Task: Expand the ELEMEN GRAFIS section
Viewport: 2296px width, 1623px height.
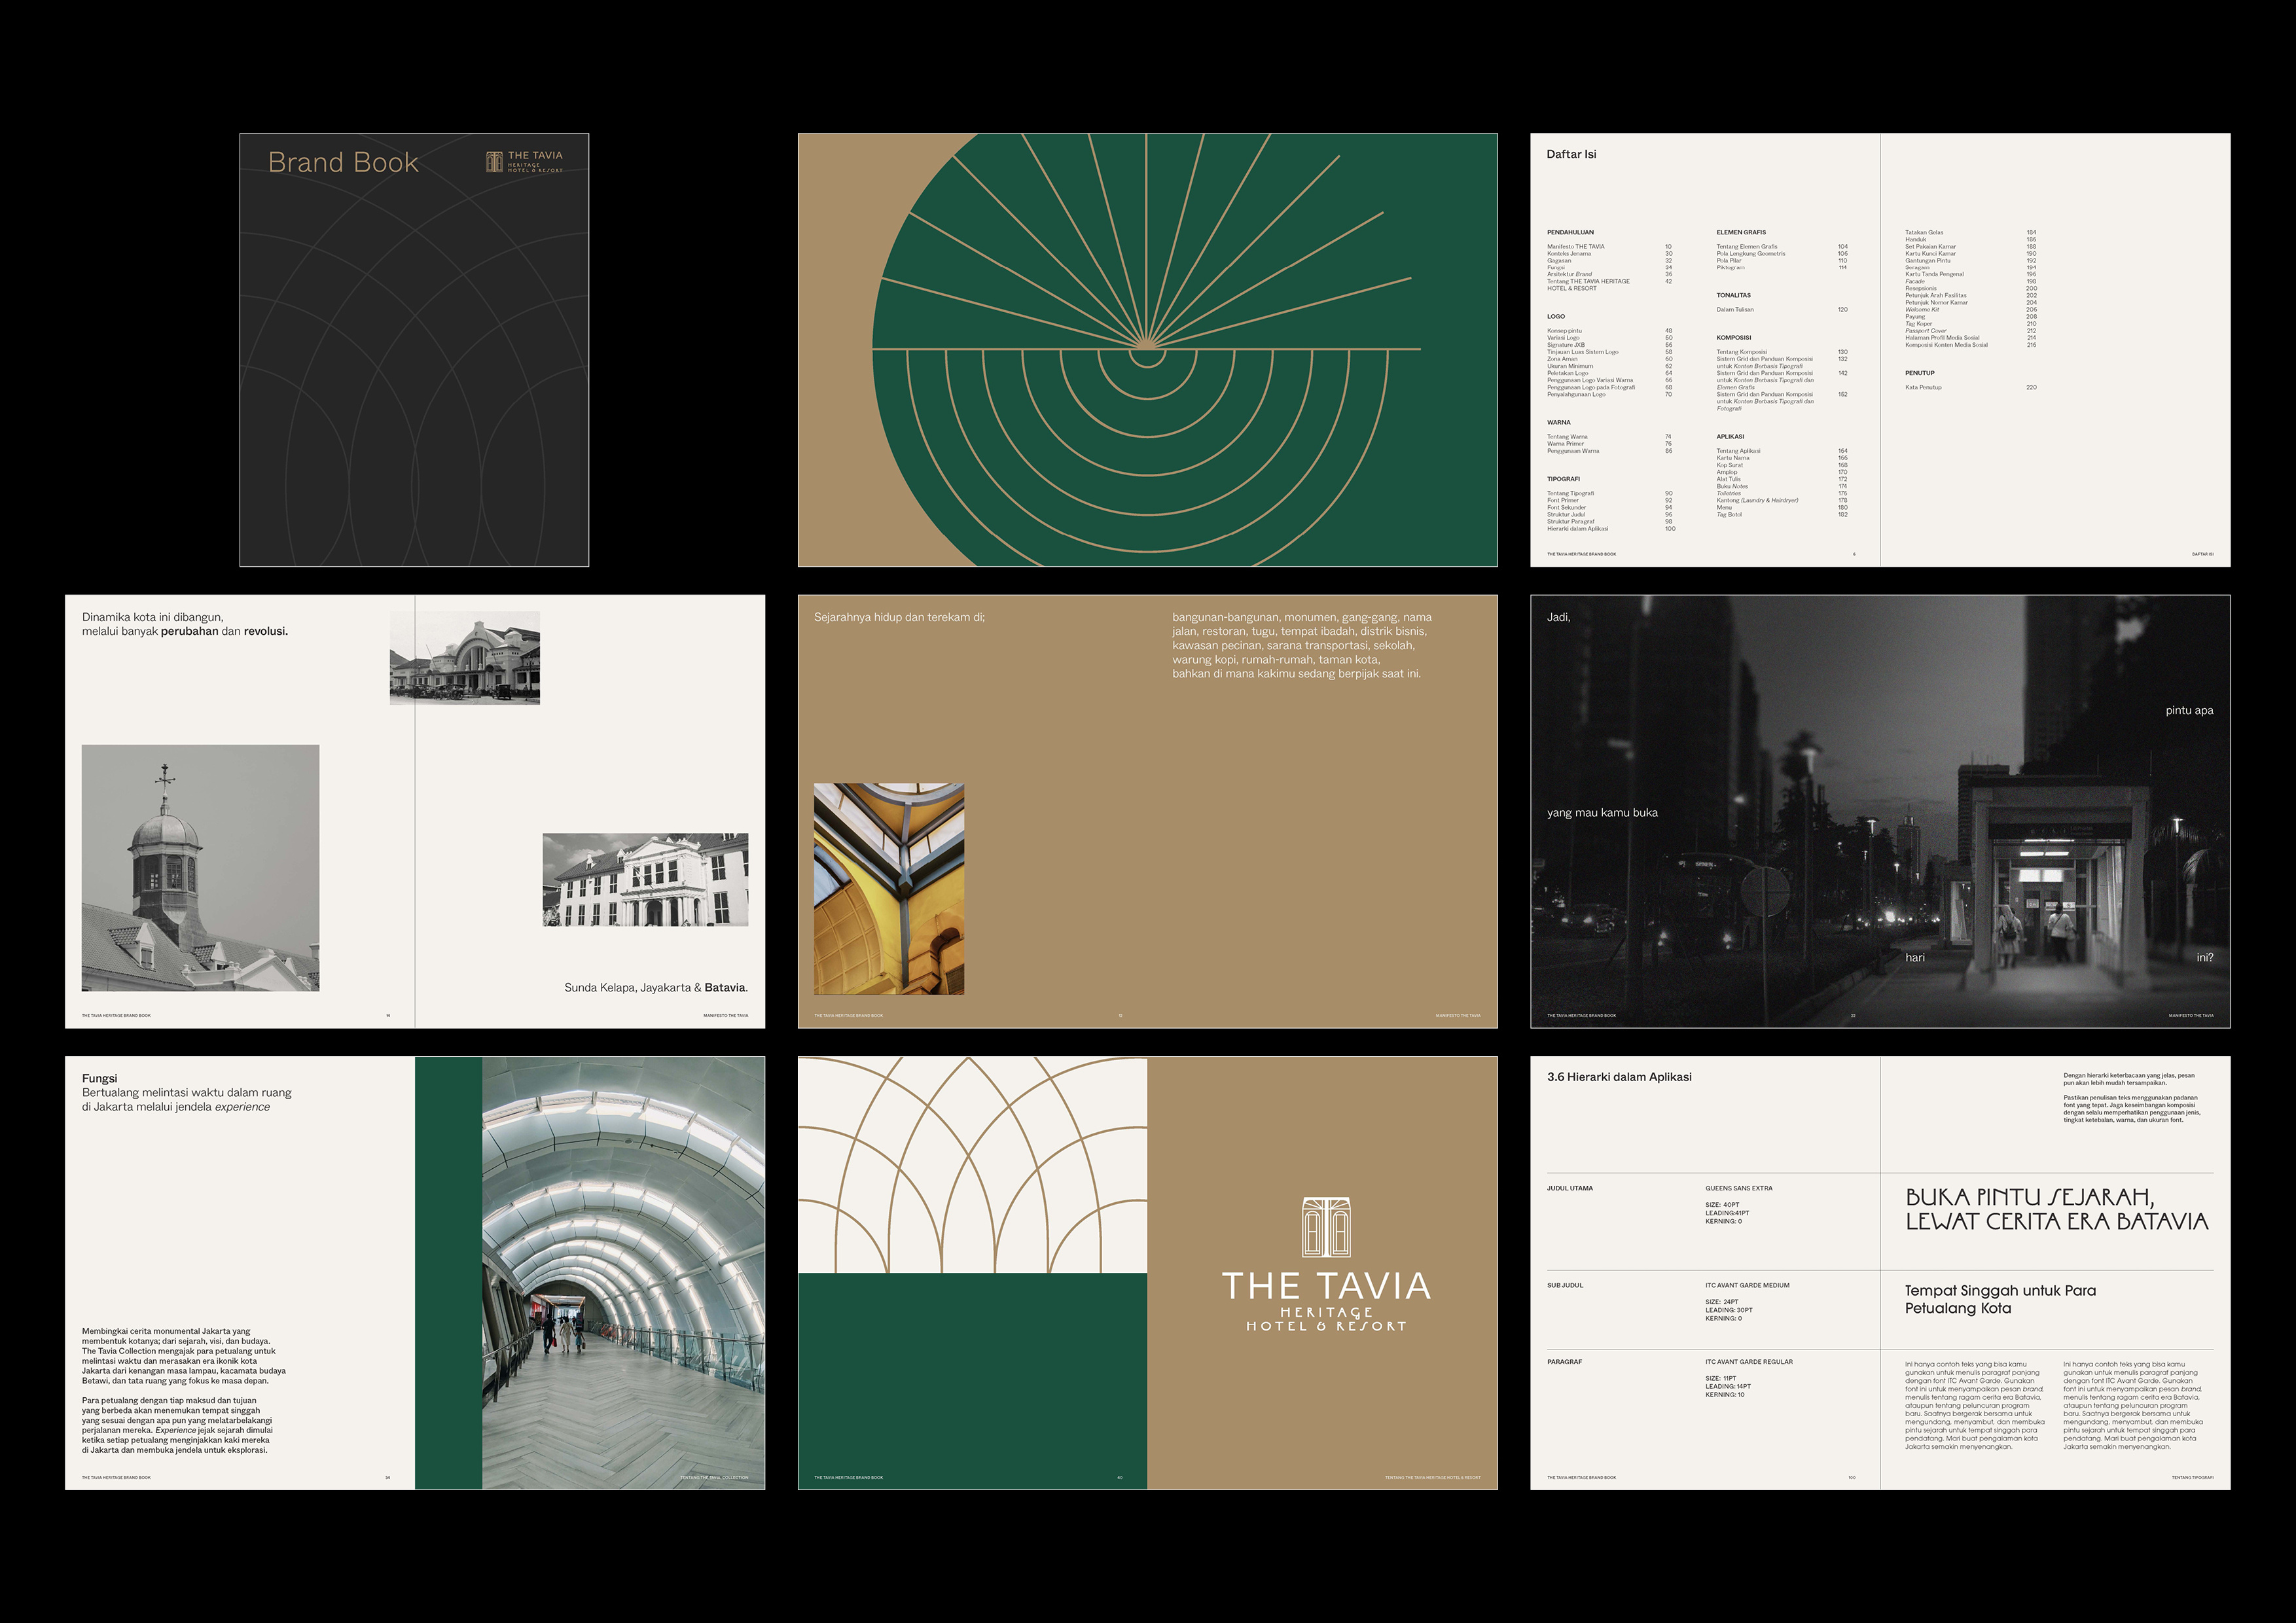Action: point(1742,232)
